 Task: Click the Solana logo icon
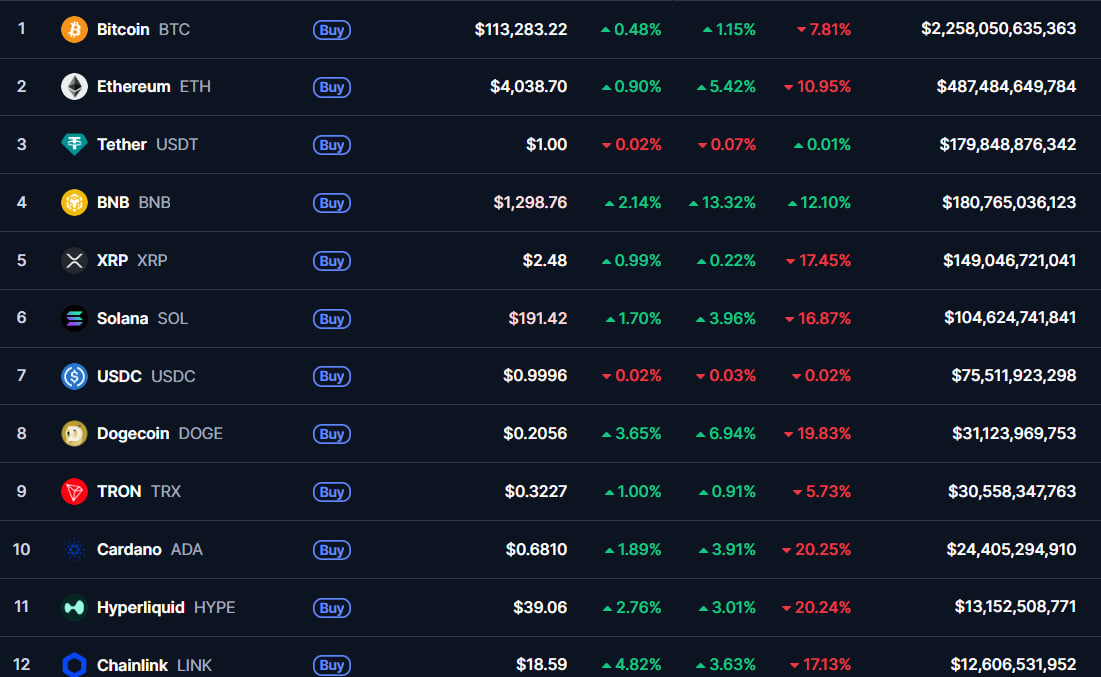point(74,319)
